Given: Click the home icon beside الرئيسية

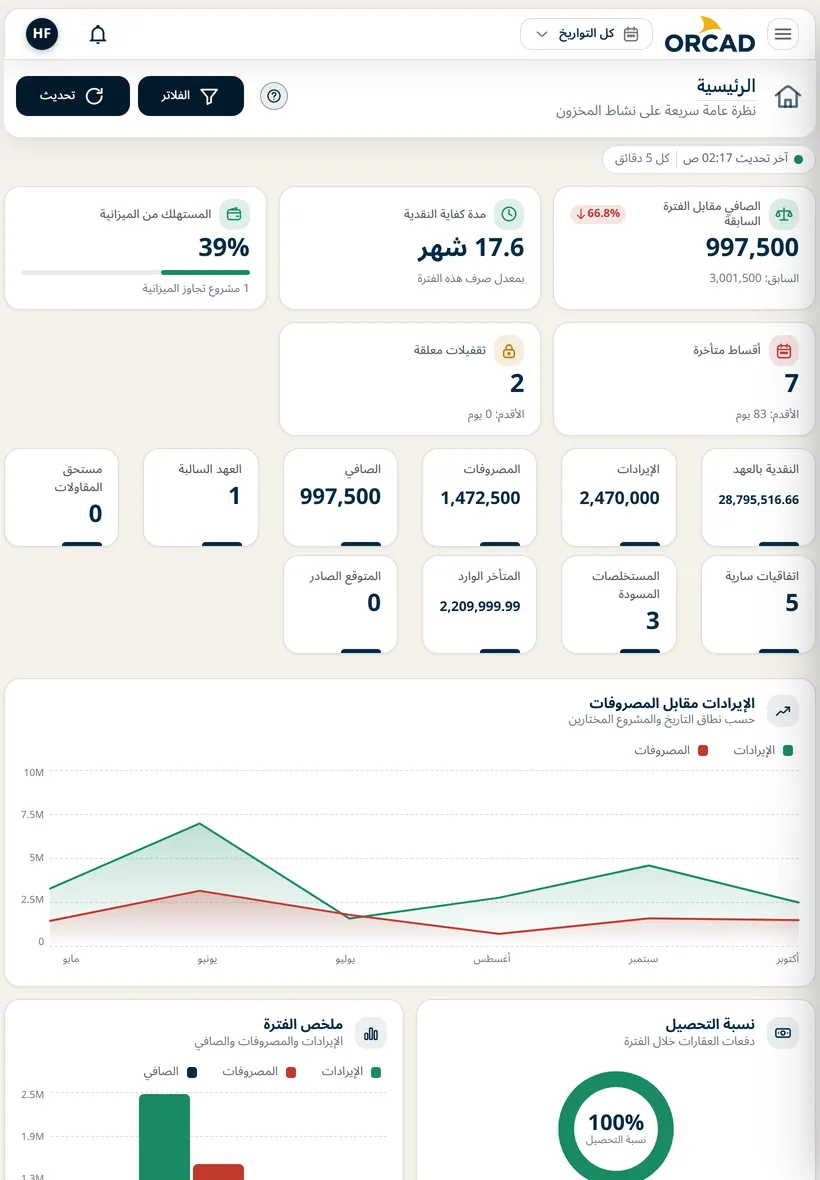Looking at the screenshot, I should 788,96.
